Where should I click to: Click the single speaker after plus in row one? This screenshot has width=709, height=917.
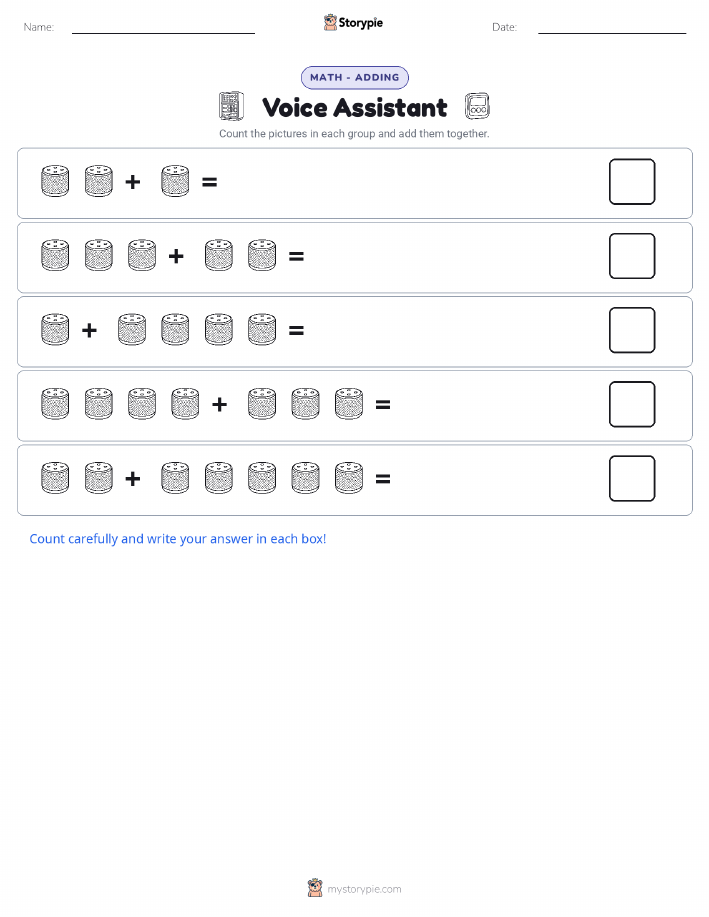175,181
